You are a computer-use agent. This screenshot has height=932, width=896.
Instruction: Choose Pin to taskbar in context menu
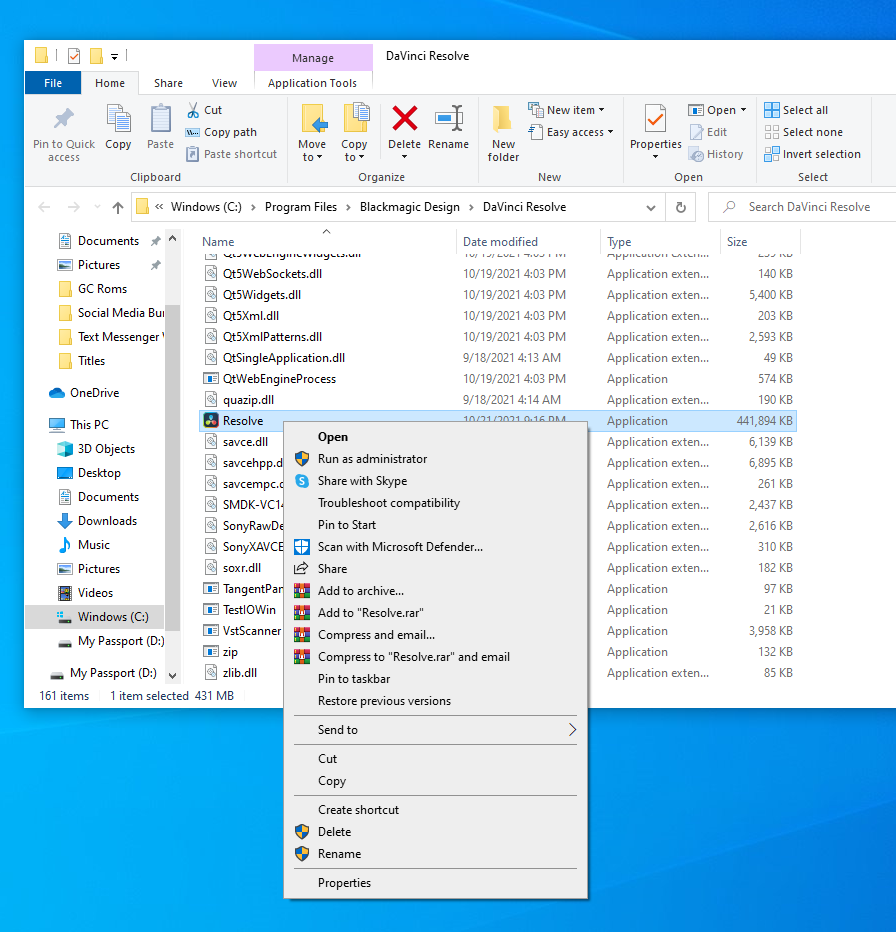click(435, 679)
